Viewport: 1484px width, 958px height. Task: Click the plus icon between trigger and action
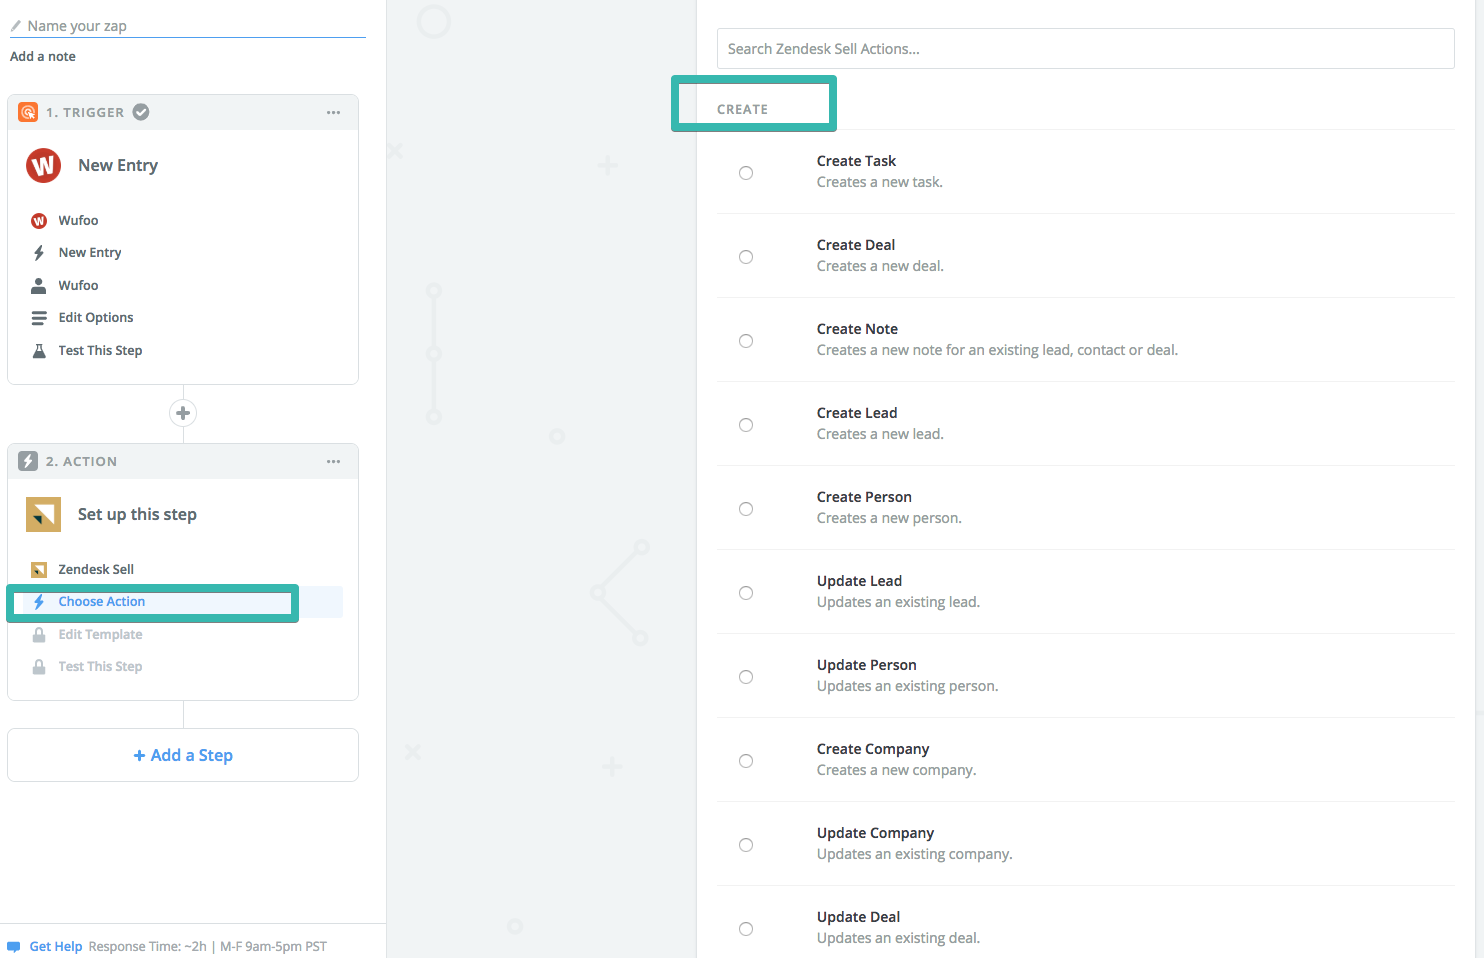click(183, 413)
